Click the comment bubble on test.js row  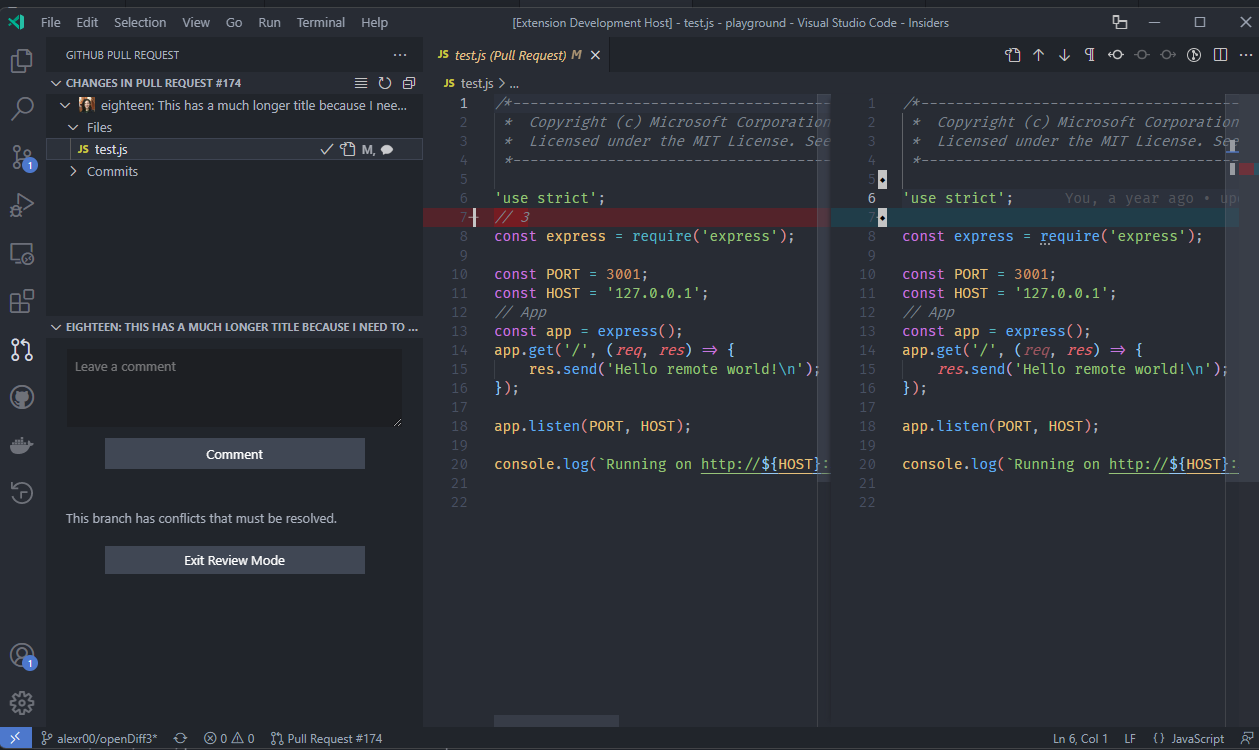tap(387, 150)
